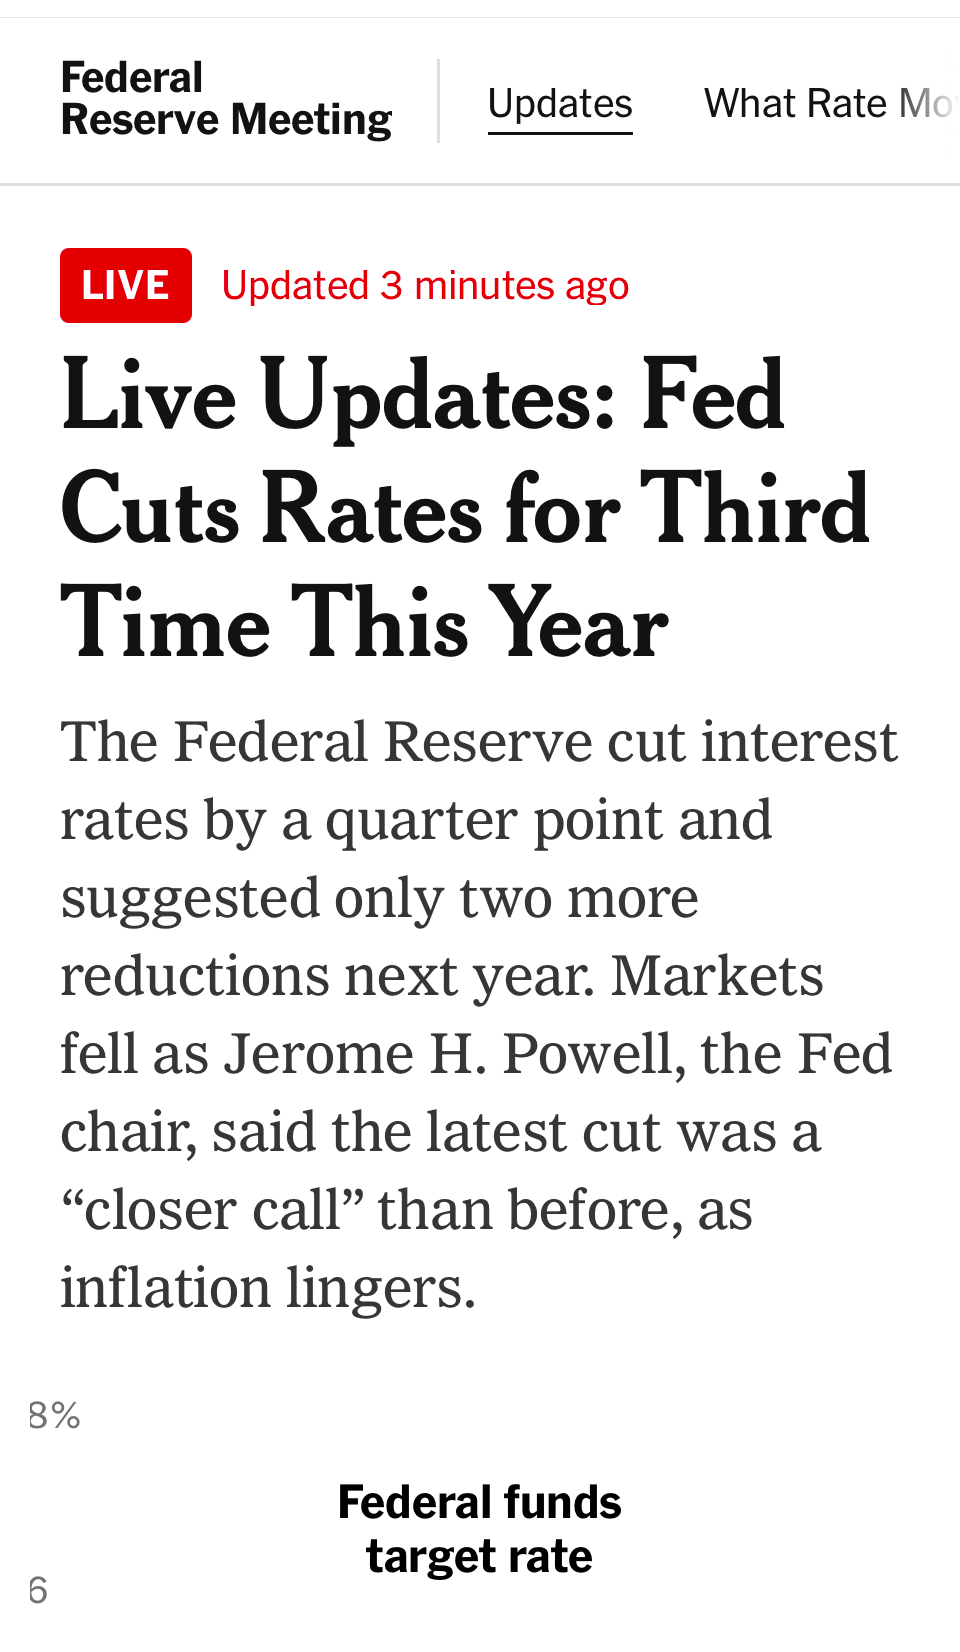Click the underline beneath the Updates tab
Screen dimensions: 960x1652
[x=560, y=132]
